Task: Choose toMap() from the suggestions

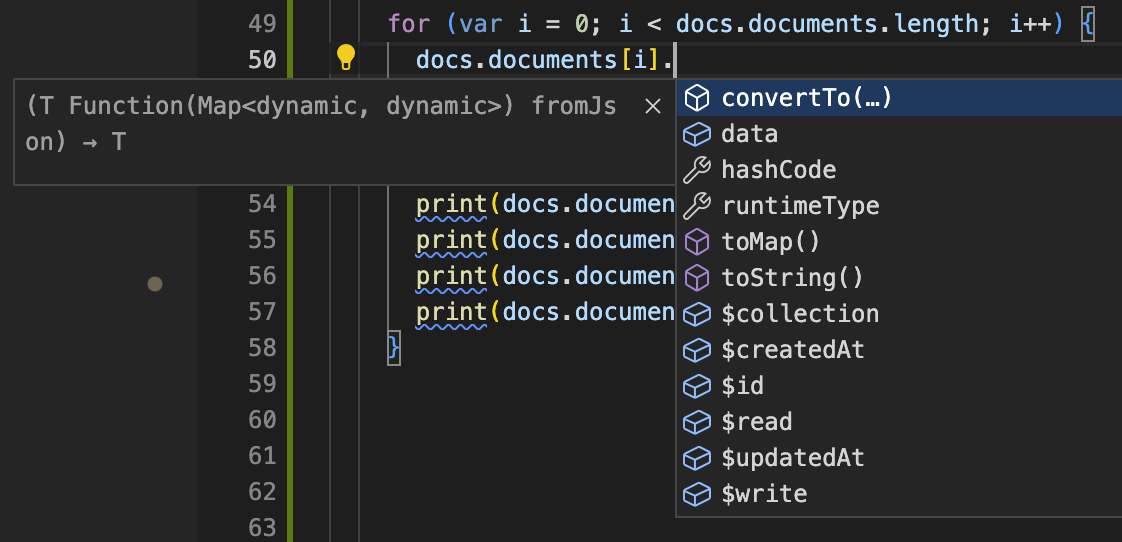Action: coord(899,242)
